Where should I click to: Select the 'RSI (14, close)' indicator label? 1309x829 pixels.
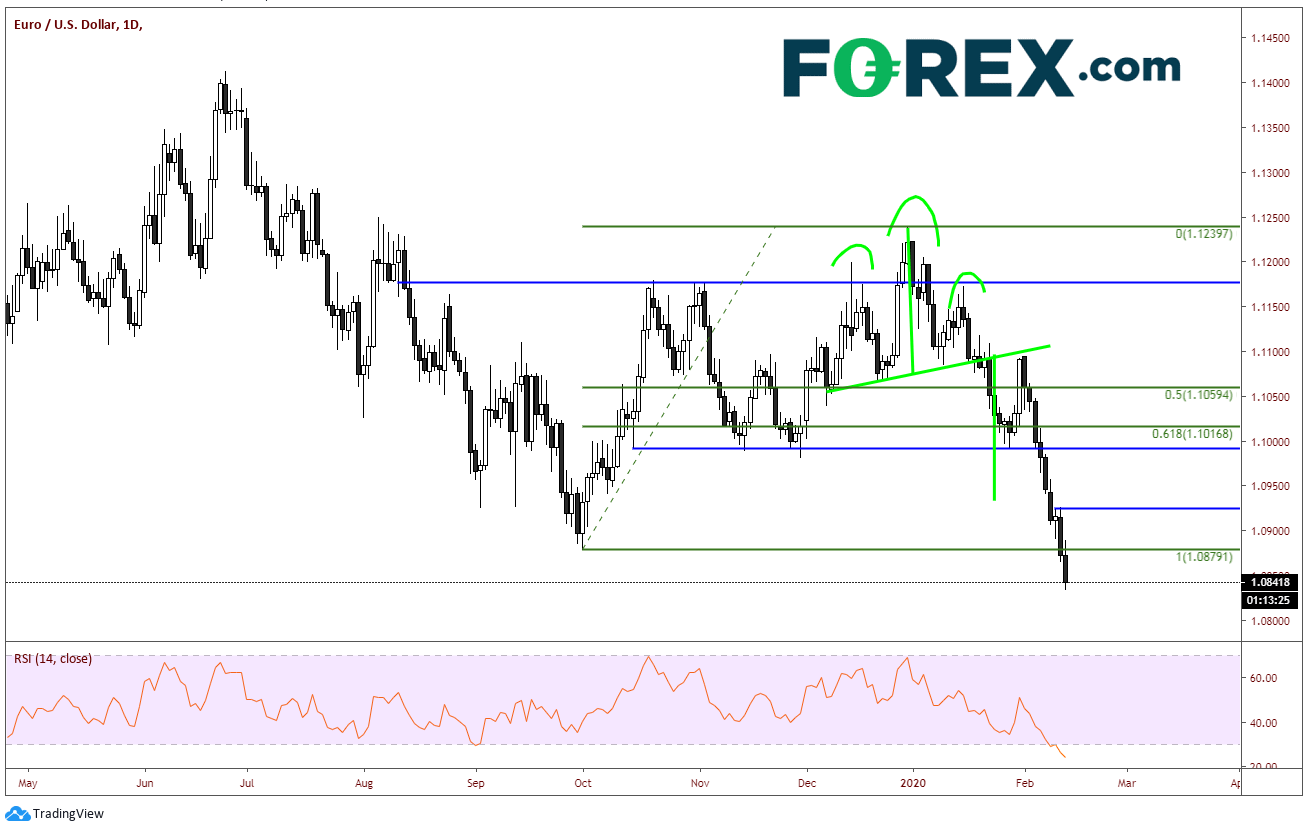(52, 658)
